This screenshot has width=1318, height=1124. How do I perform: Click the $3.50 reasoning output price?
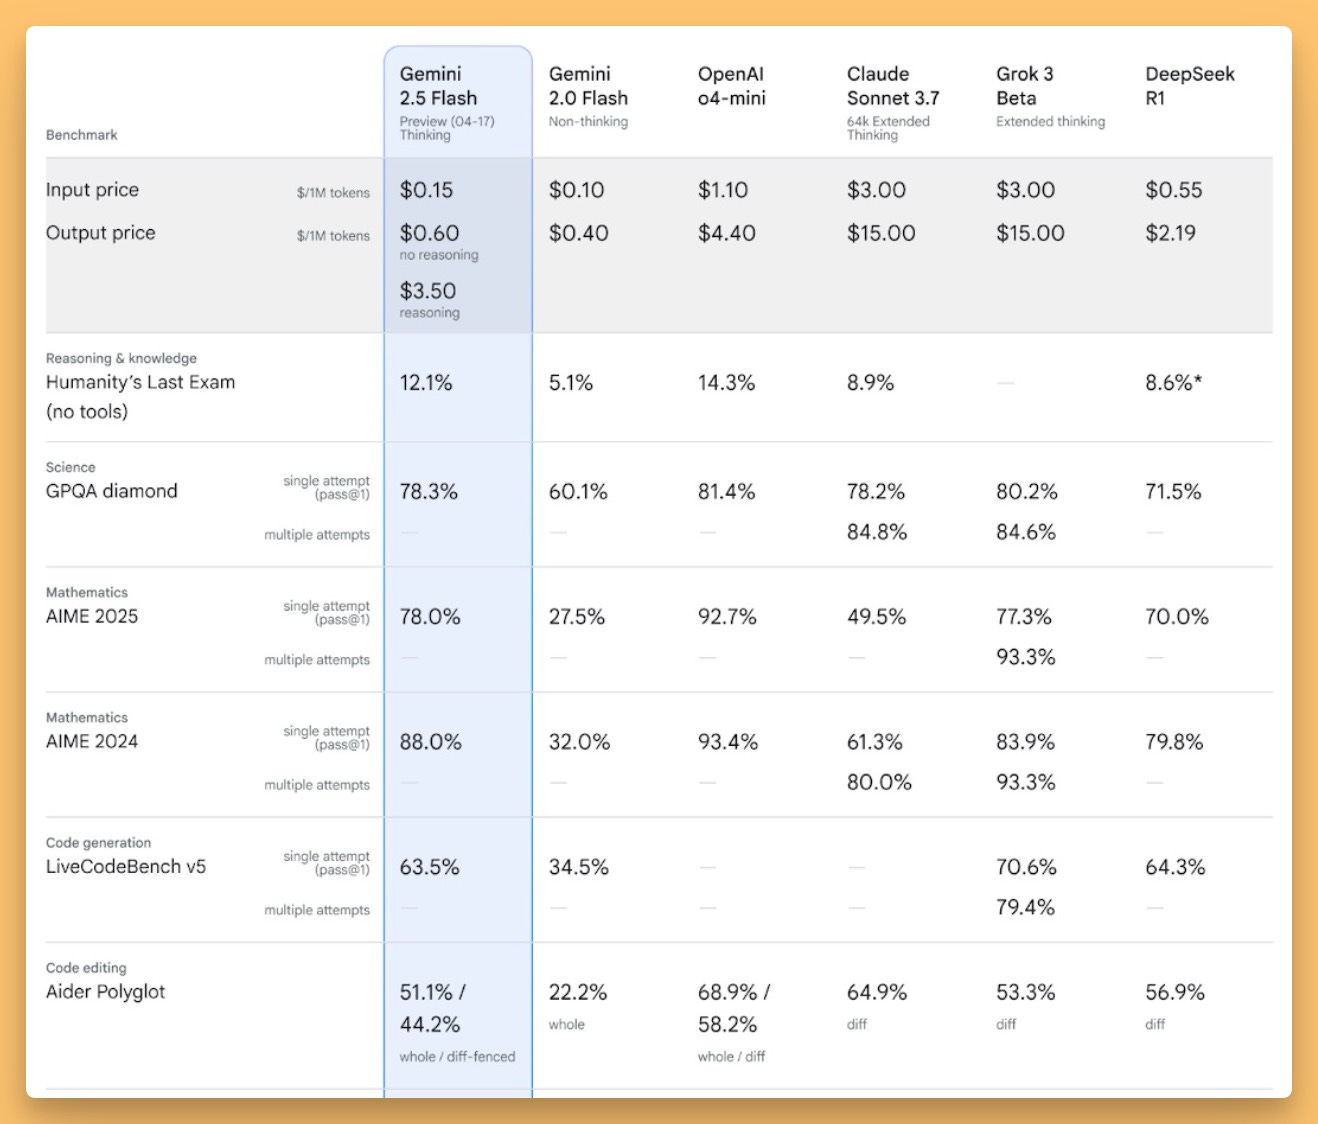point(427,291)
